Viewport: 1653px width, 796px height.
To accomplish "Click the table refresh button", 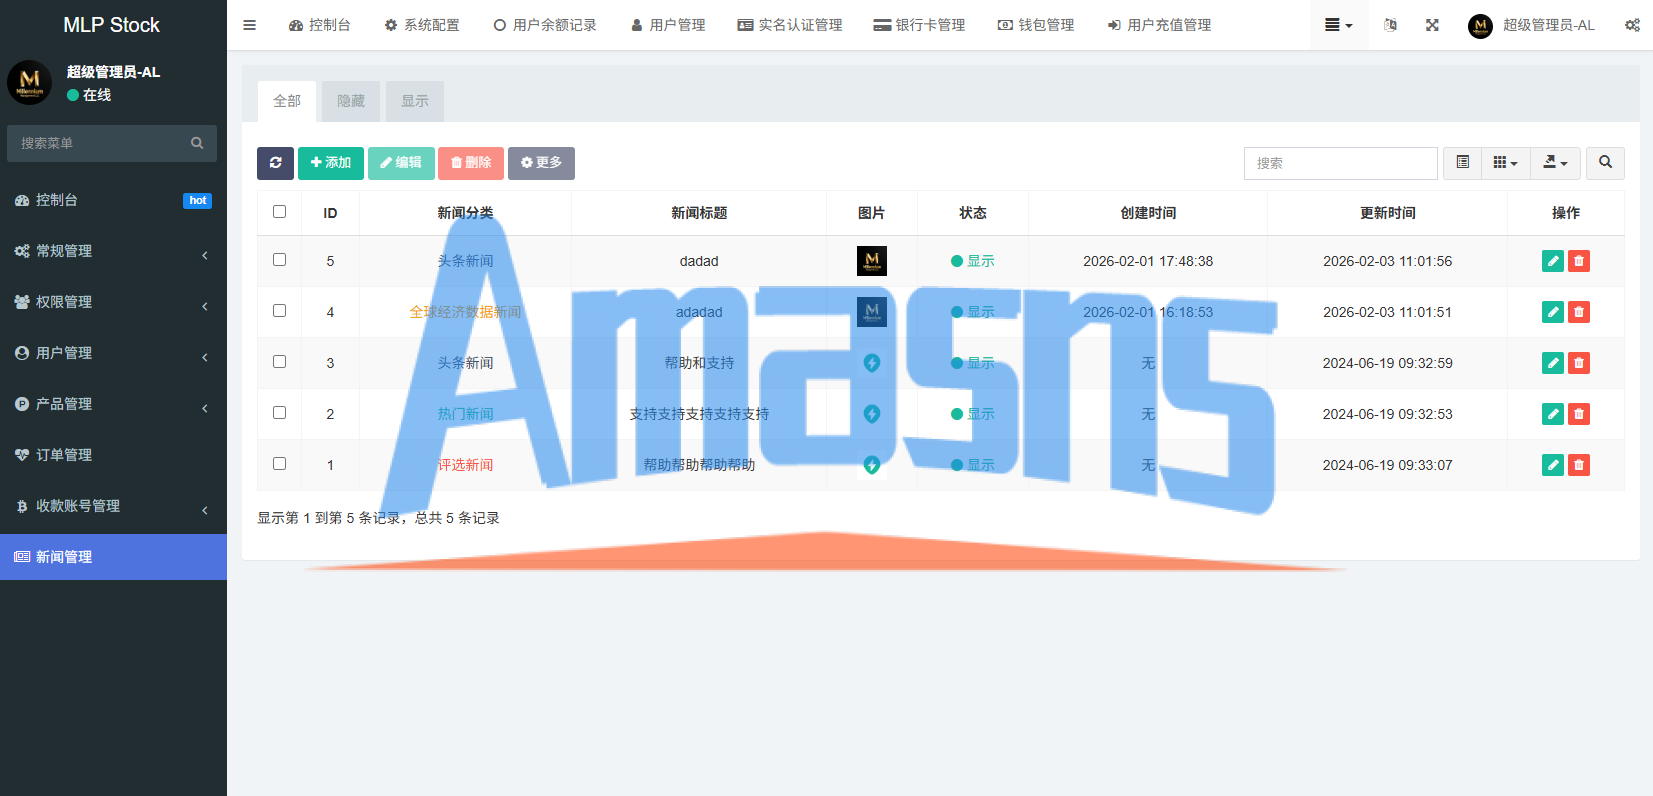I will (x=275, y=163).
